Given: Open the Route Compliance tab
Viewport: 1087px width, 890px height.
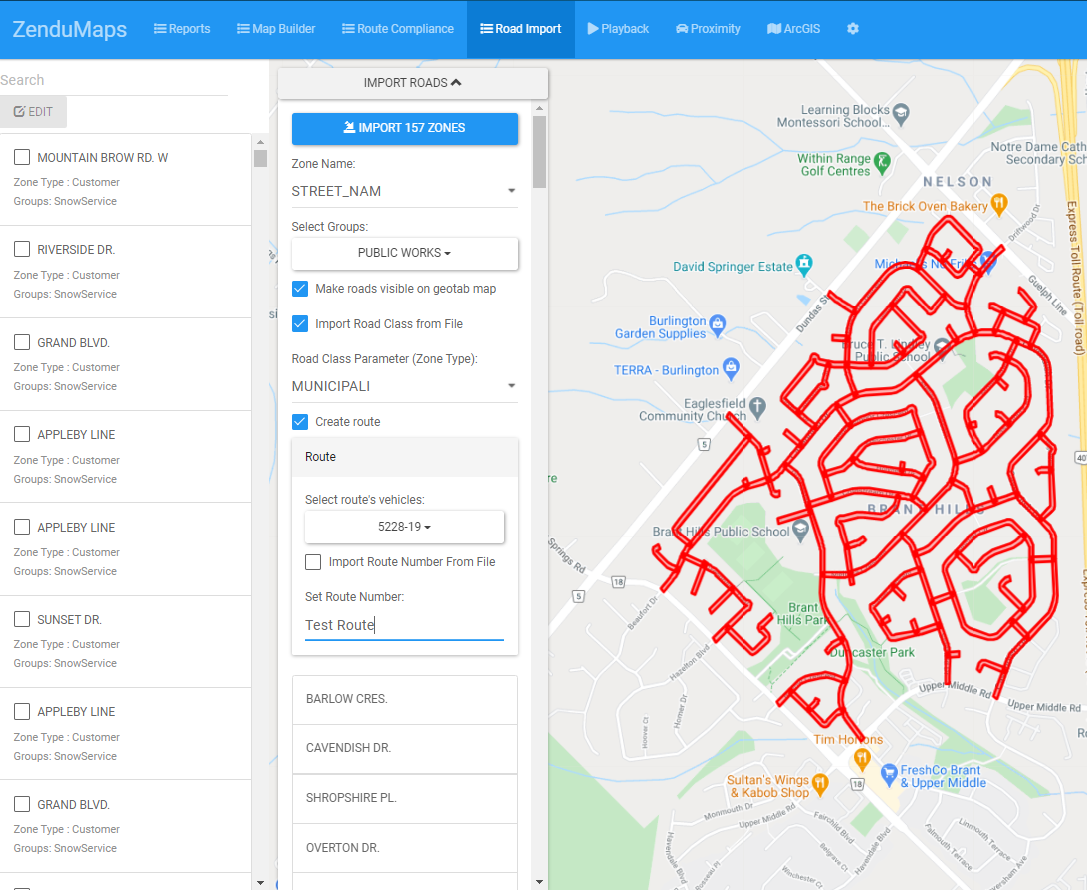Looking at the screenshot, I should click(x=397, y=29).
